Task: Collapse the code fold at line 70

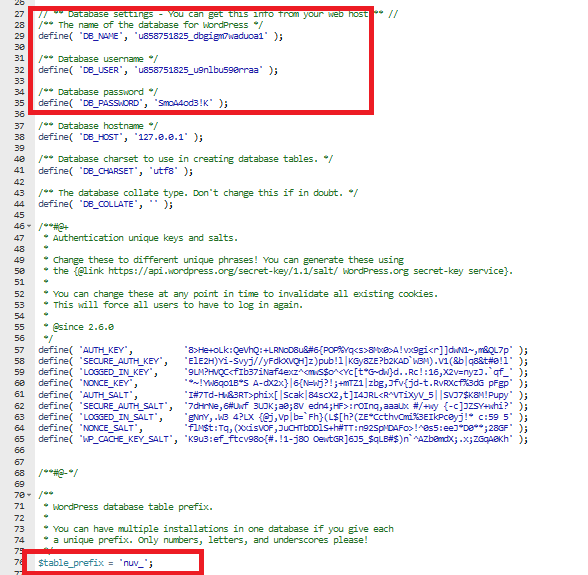Action: [29, 495]
